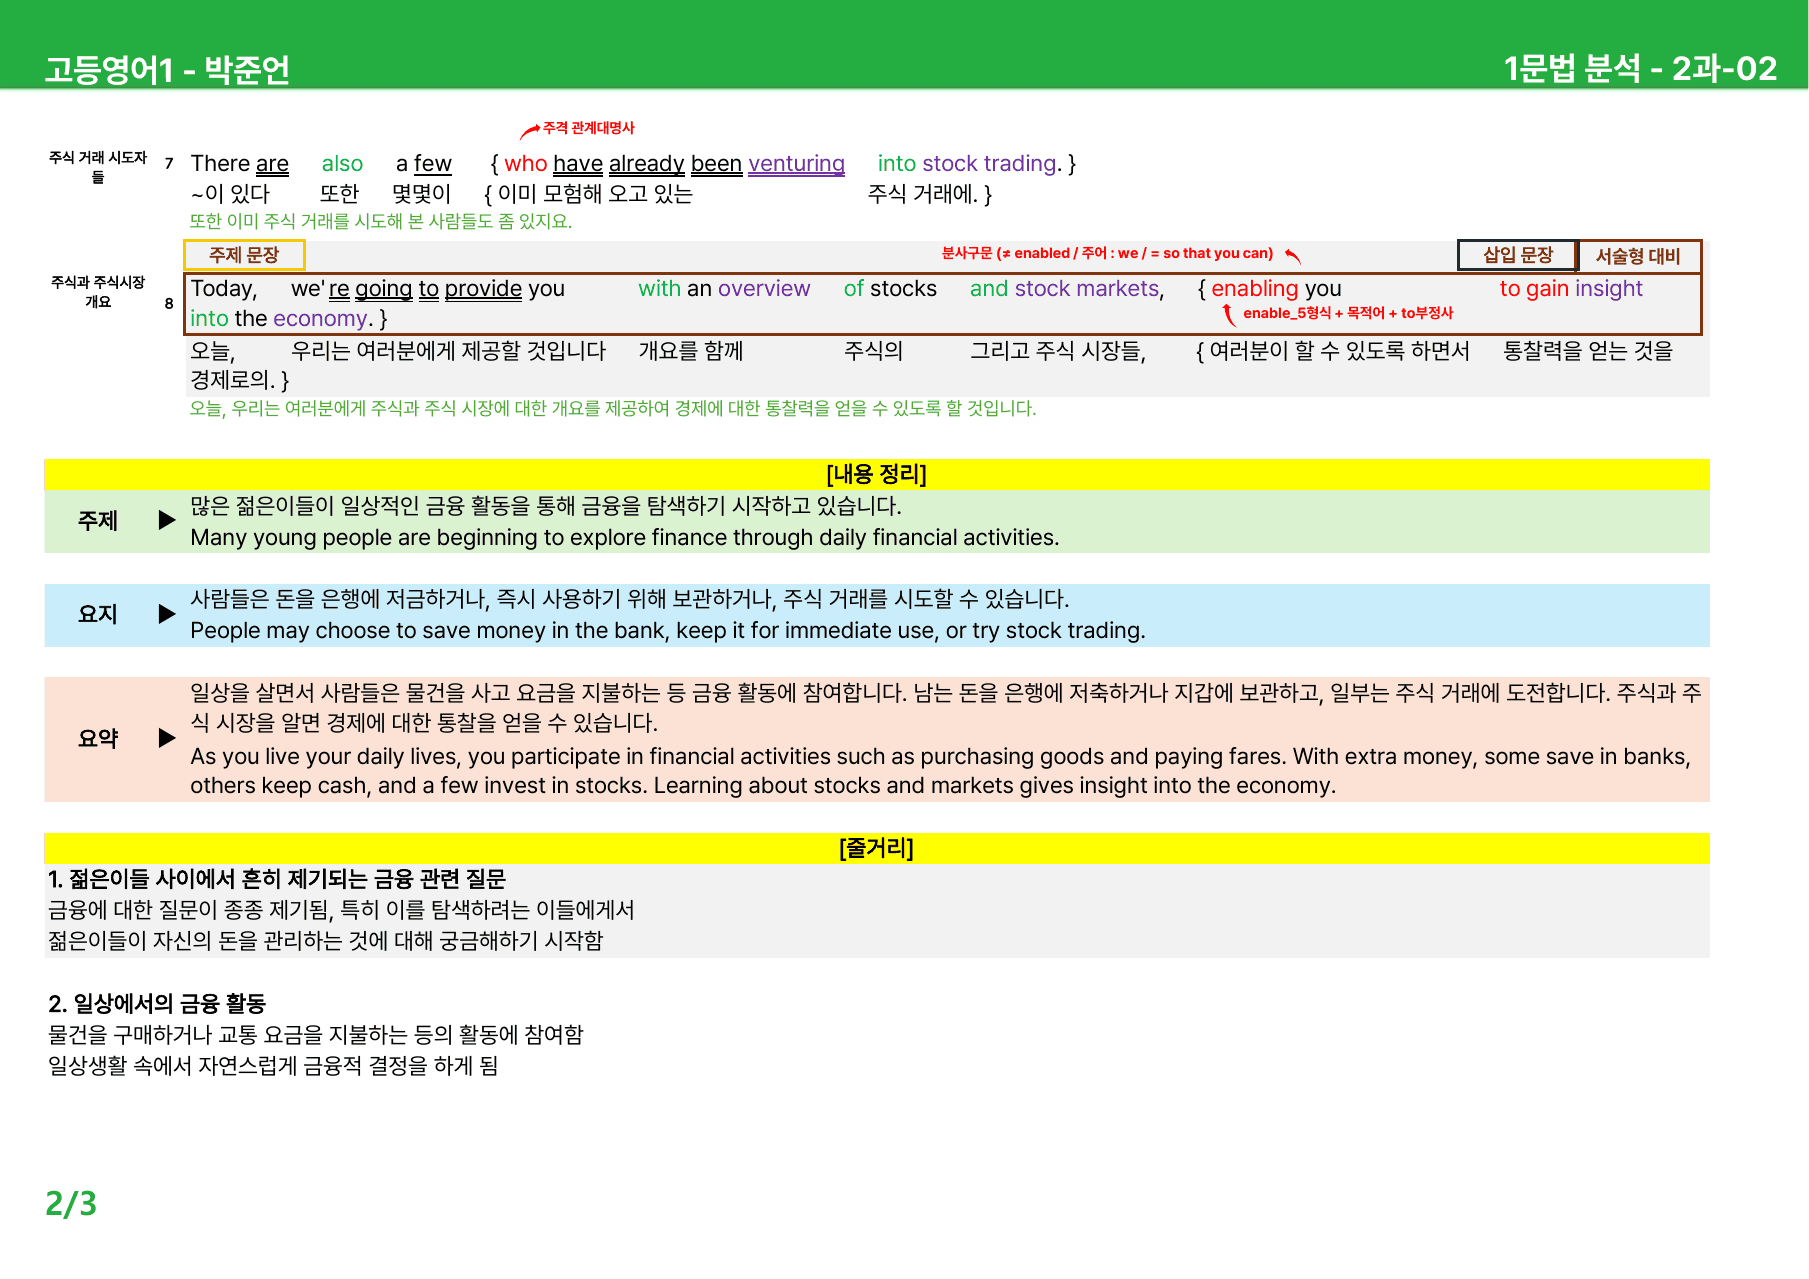This screenshot has height=1279, width=1809.
Task: Click the '요약' label in pink row
Action: tap(98, 738)
